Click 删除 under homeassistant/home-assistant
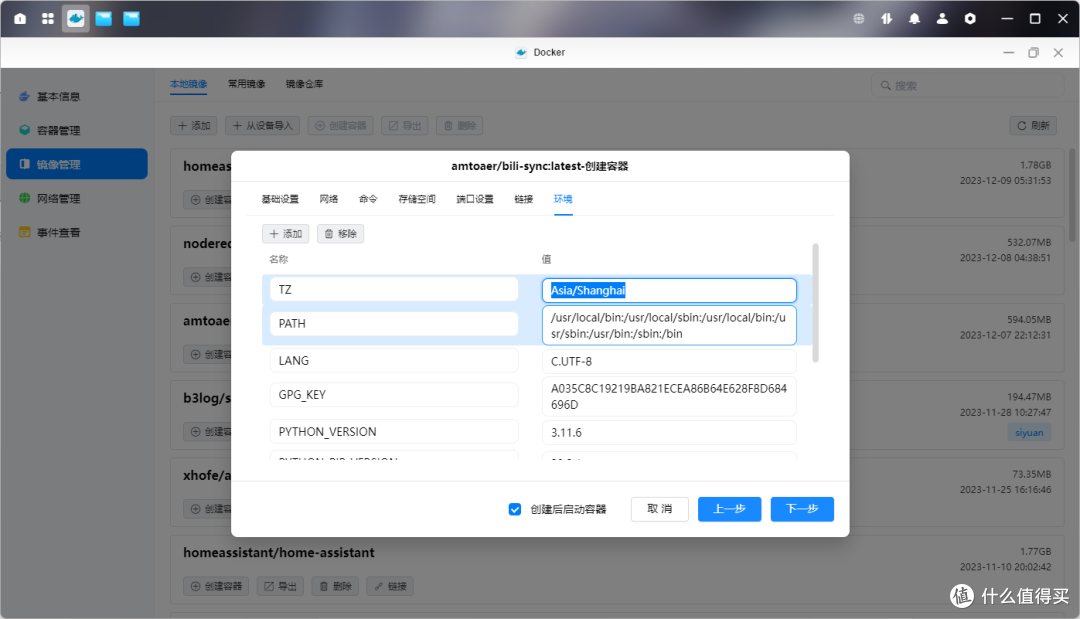The width and height of the screenshot is (1080, 619). tap(335, 587)
